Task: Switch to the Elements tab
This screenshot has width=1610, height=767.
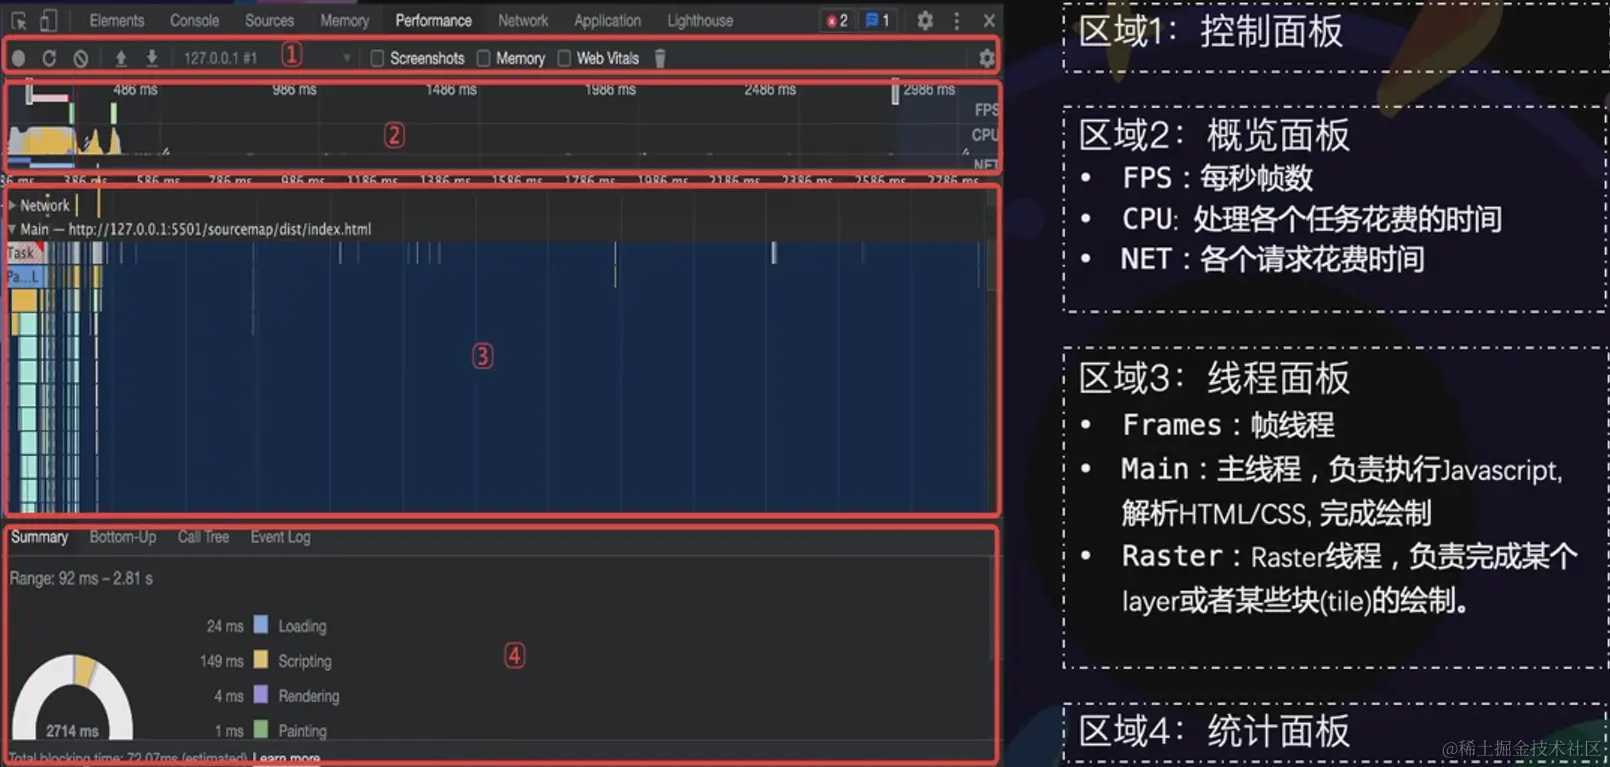Action: click(117, 20)
